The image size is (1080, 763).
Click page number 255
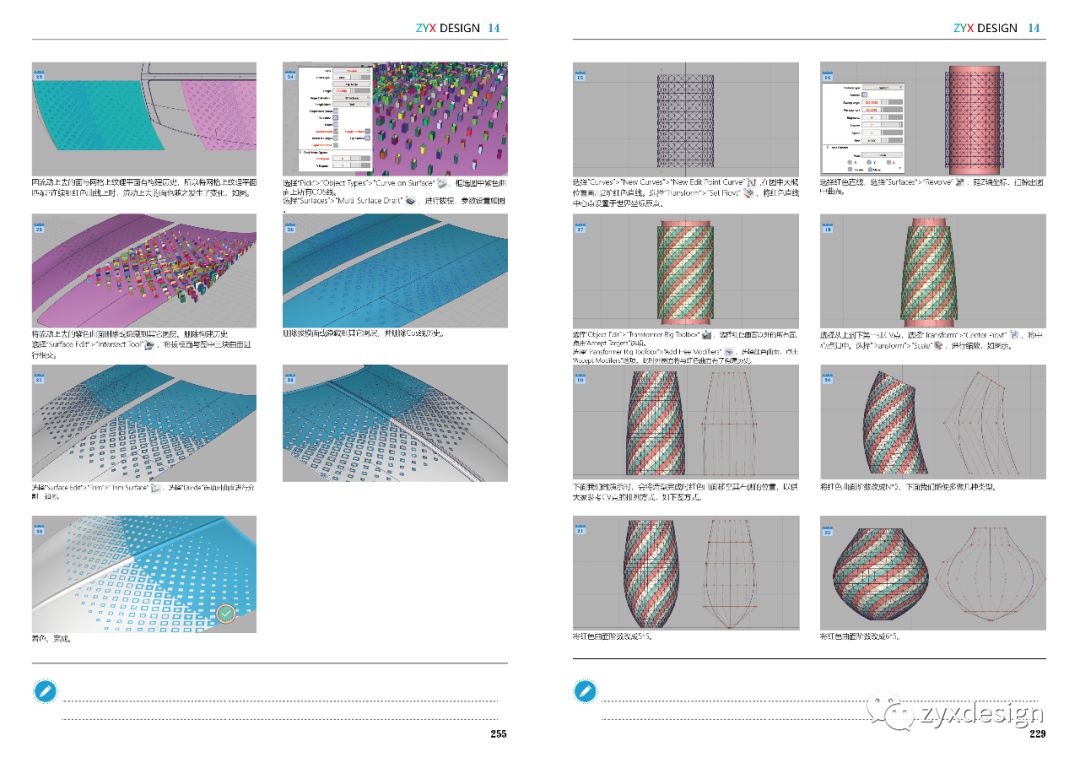point(498,734)
